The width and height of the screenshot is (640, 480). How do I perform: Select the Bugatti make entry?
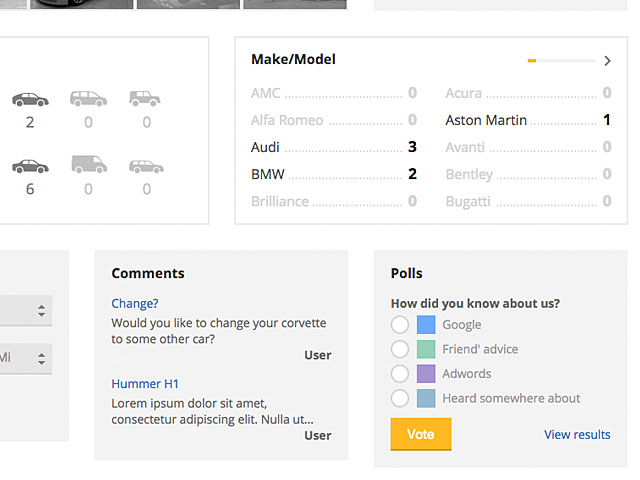point(528,201)
